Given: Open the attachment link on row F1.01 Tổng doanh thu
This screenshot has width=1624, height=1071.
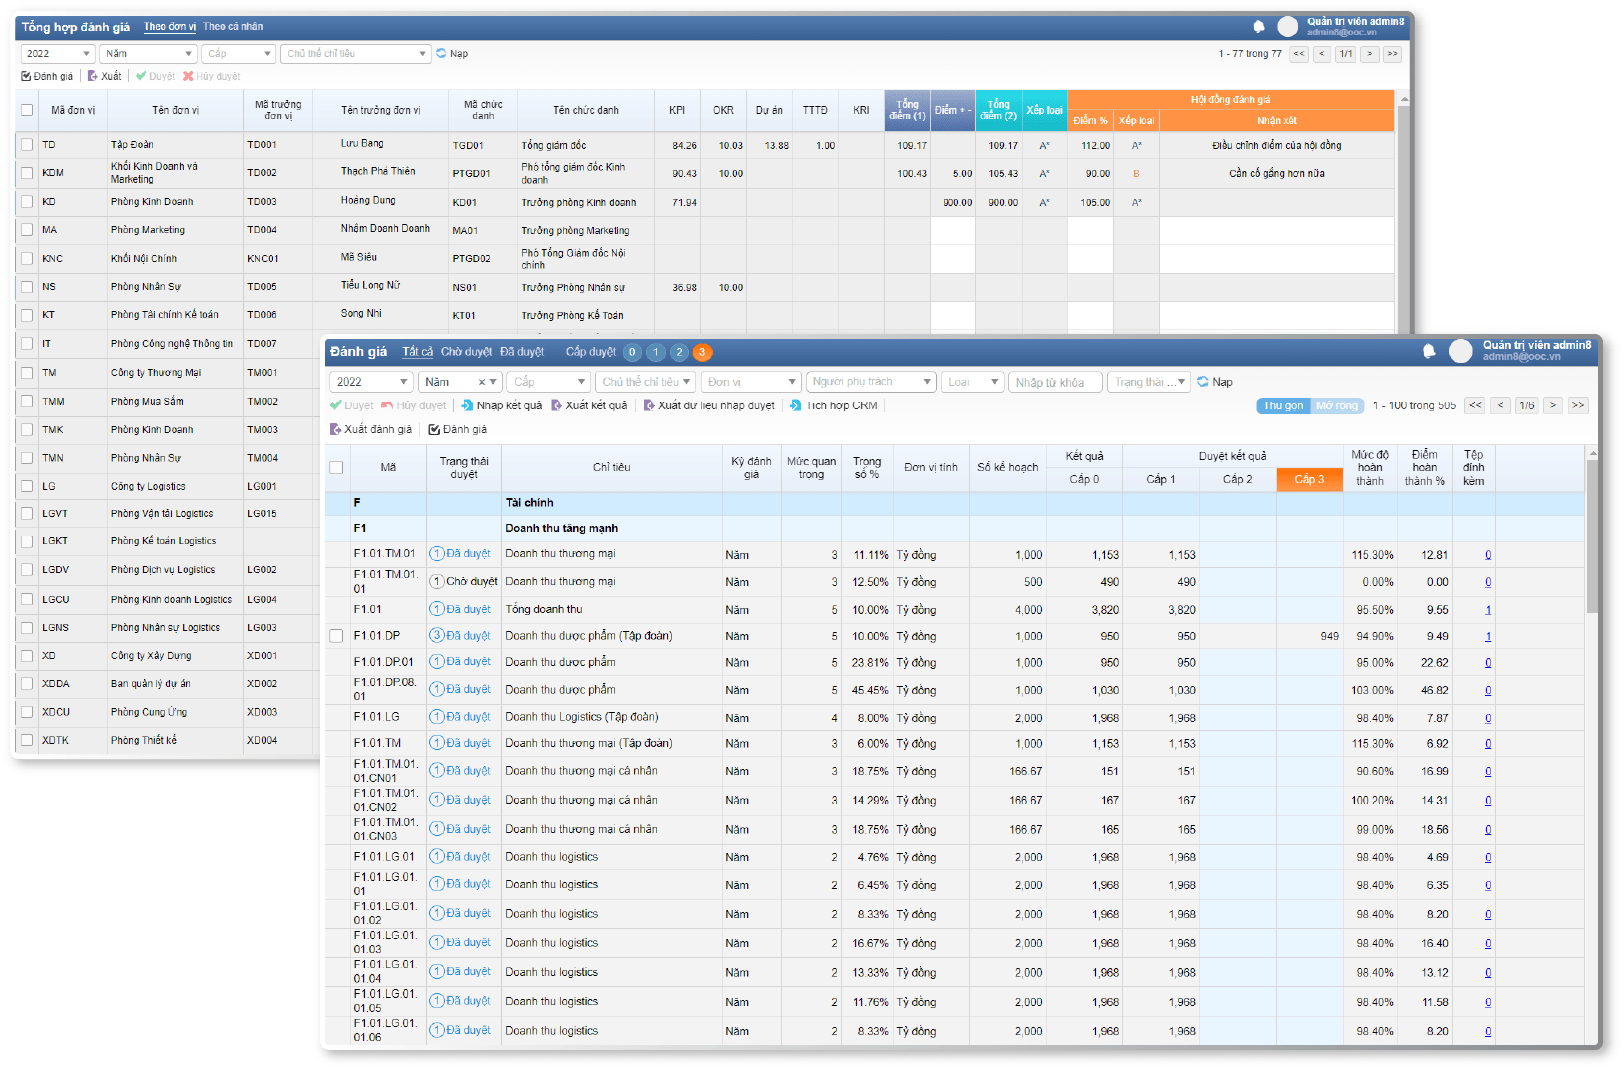Looking at the screenshot, I should coord(1488,610).
